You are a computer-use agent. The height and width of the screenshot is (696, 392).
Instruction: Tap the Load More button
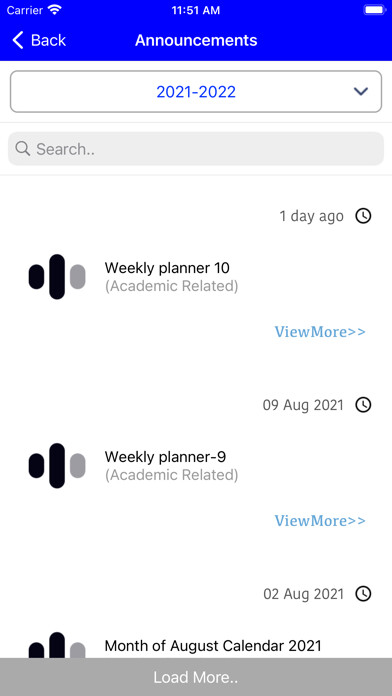(196, 677)
